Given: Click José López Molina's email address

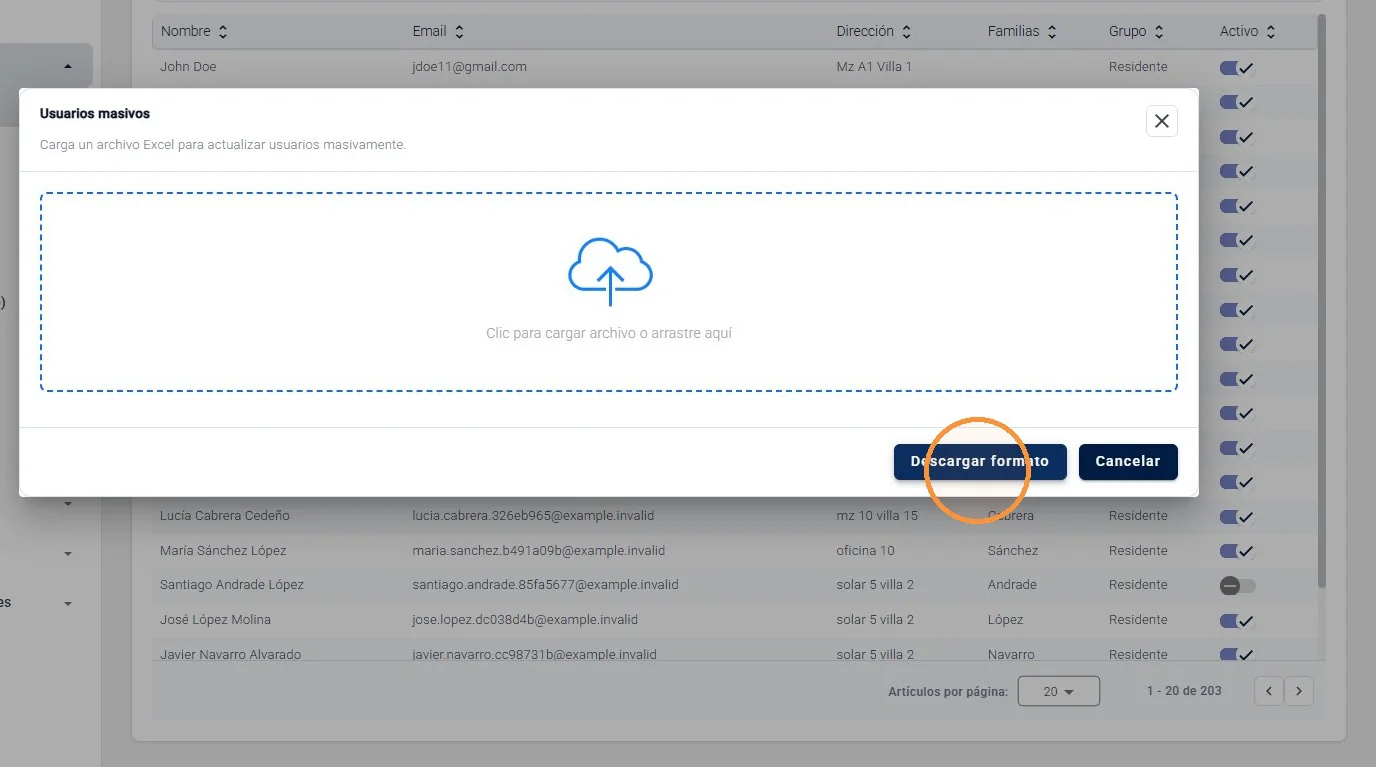Looking at the screenshot, I should click(x=525, y=620).
